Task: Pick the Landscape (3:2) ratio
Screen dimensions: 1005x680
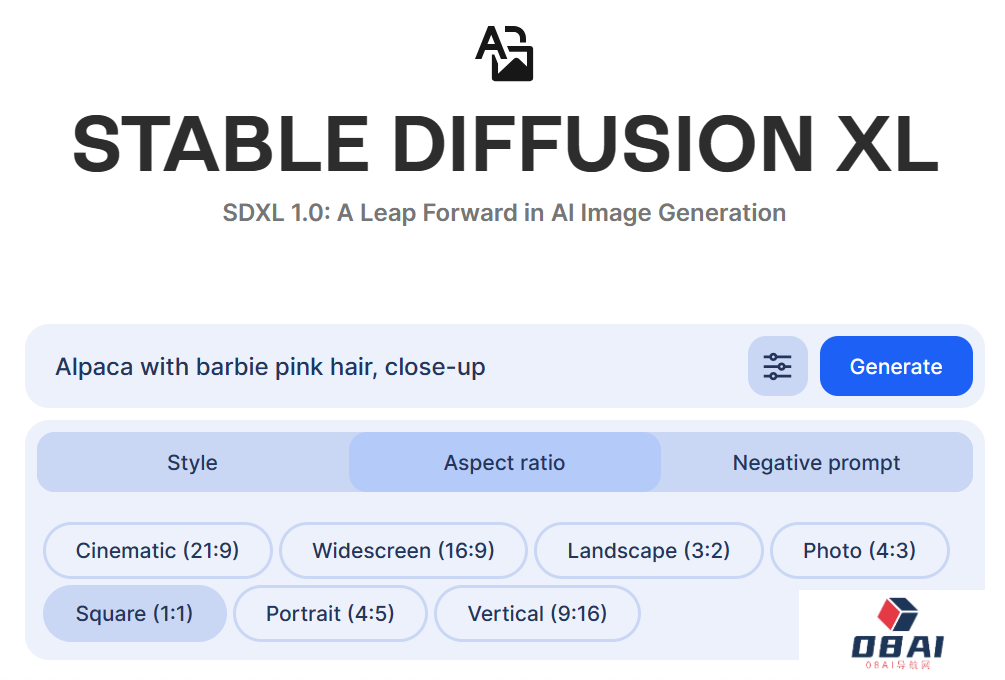Action: [648, 550]
